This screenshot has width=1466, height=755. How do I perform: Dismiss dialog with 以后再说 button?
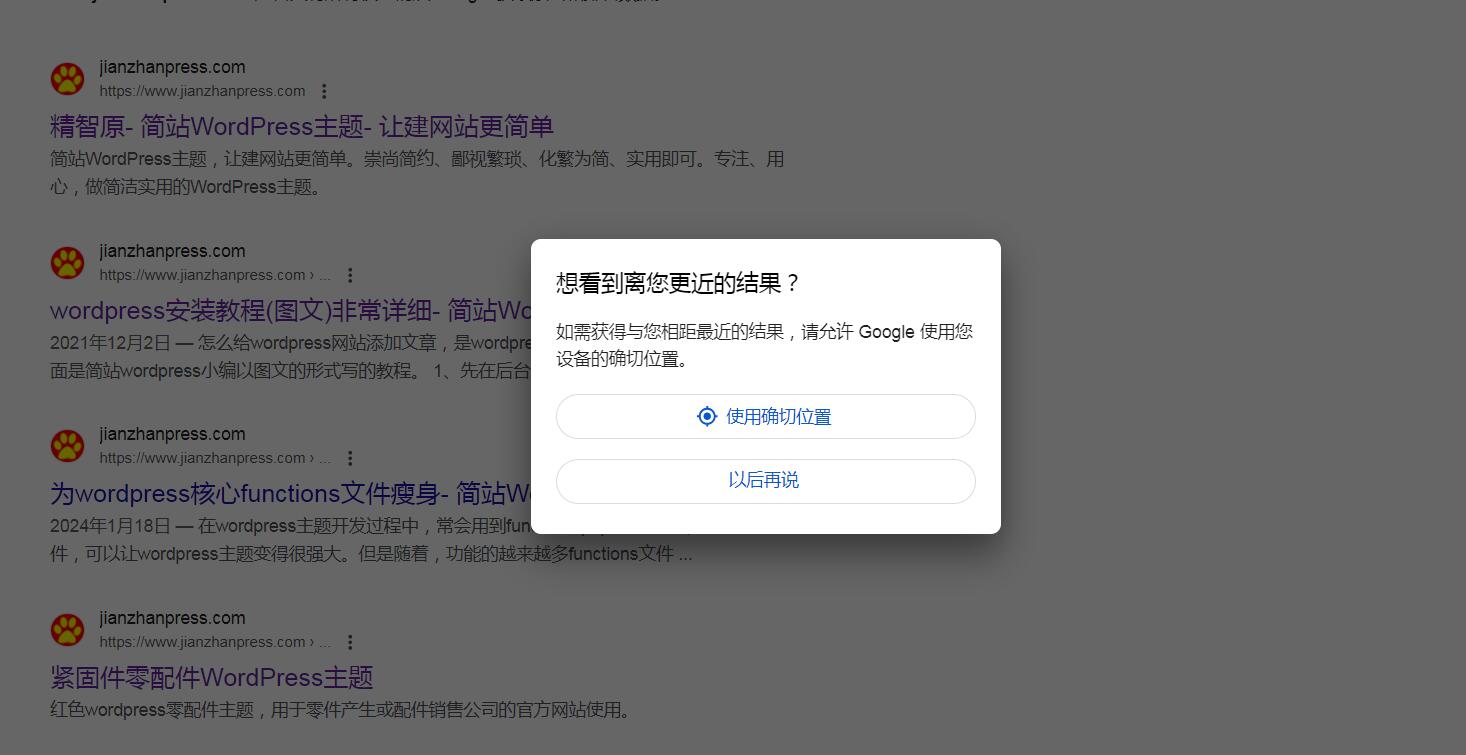tap(765, 481)
